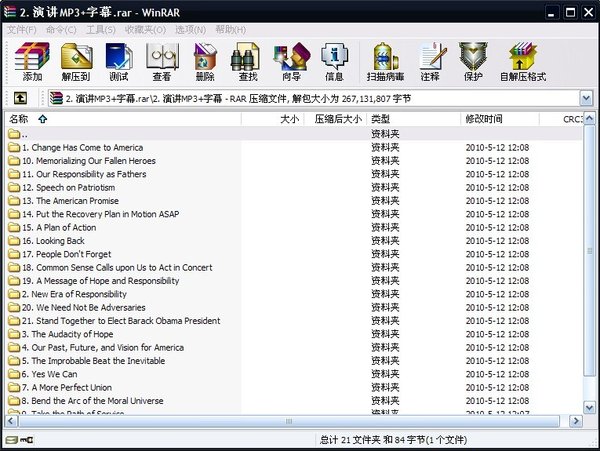Screen dimensions: 600x451
Task: Launch the 向导 (Wizard) icon
Action: point(292,62)
